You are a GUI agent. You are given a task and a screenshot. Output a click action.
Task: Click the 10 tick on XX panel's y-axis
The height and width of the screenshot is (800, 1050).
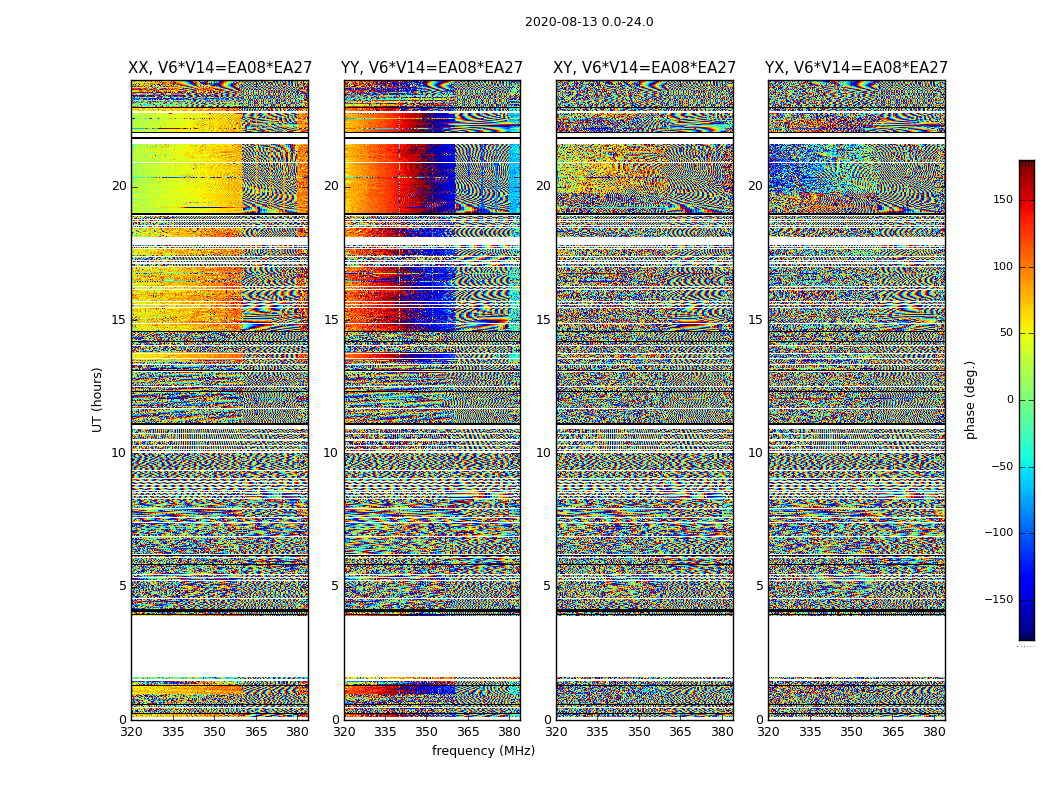pos(118,453)
